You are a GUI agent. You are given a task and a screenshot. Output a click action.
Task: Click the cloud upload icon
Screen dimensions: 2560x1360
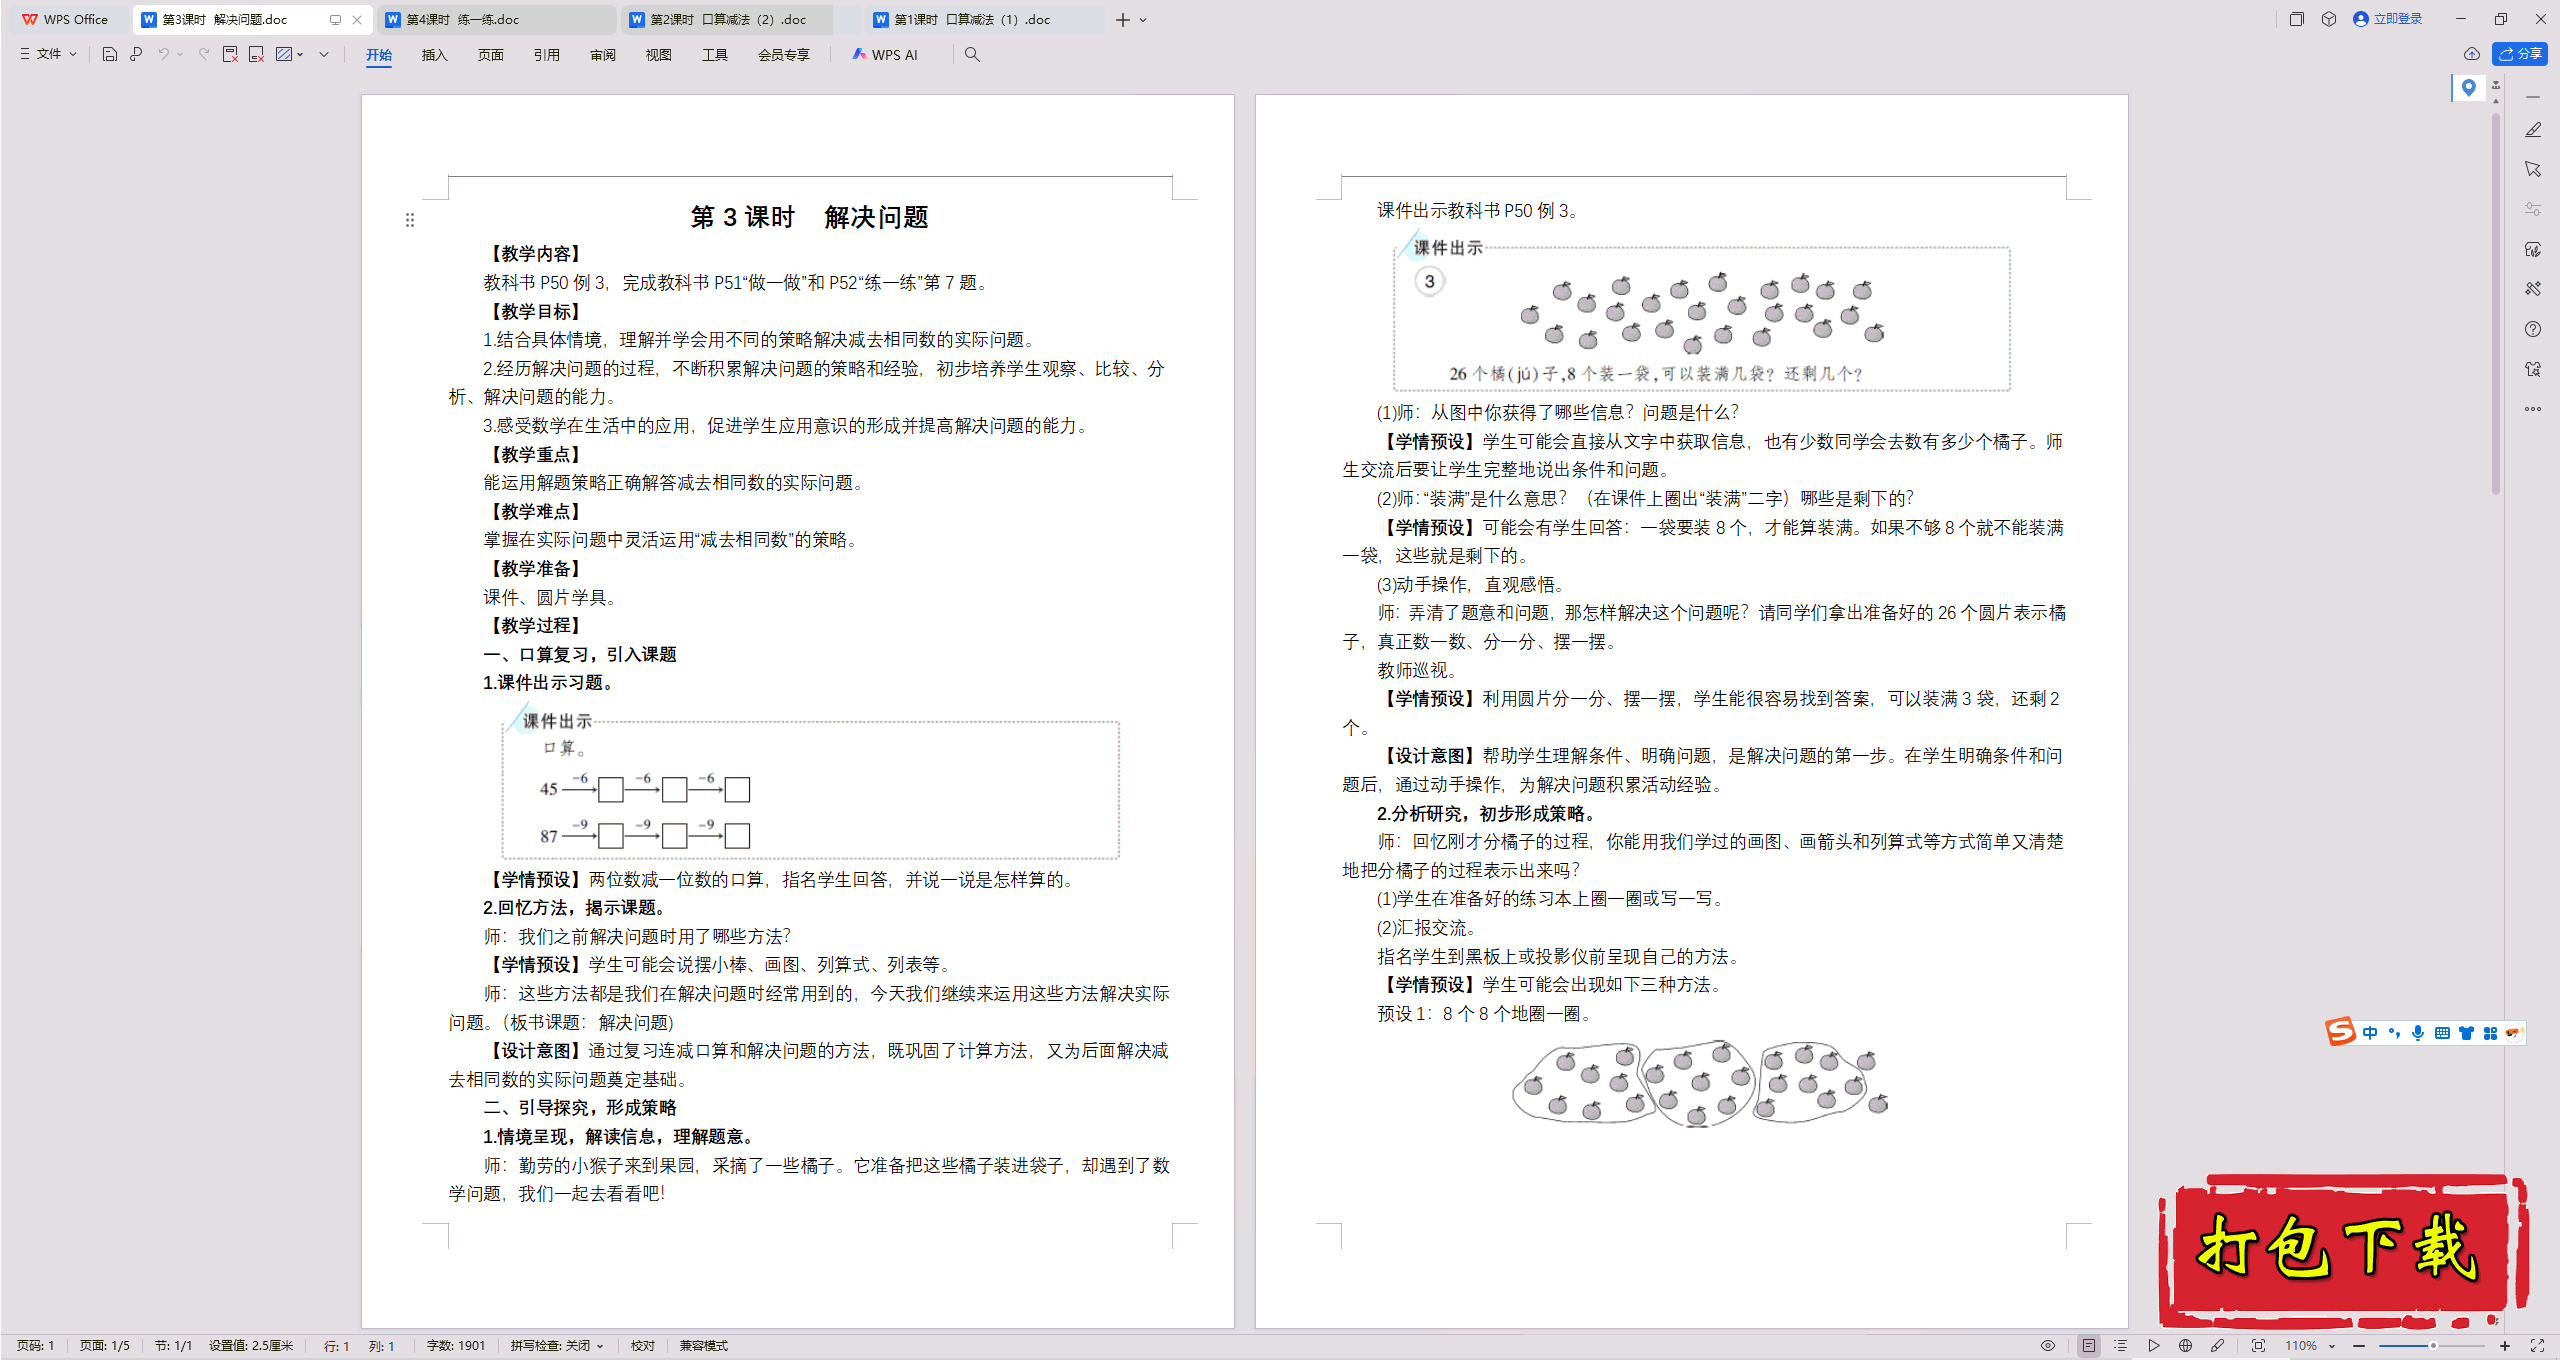(x=2472, y=54)
